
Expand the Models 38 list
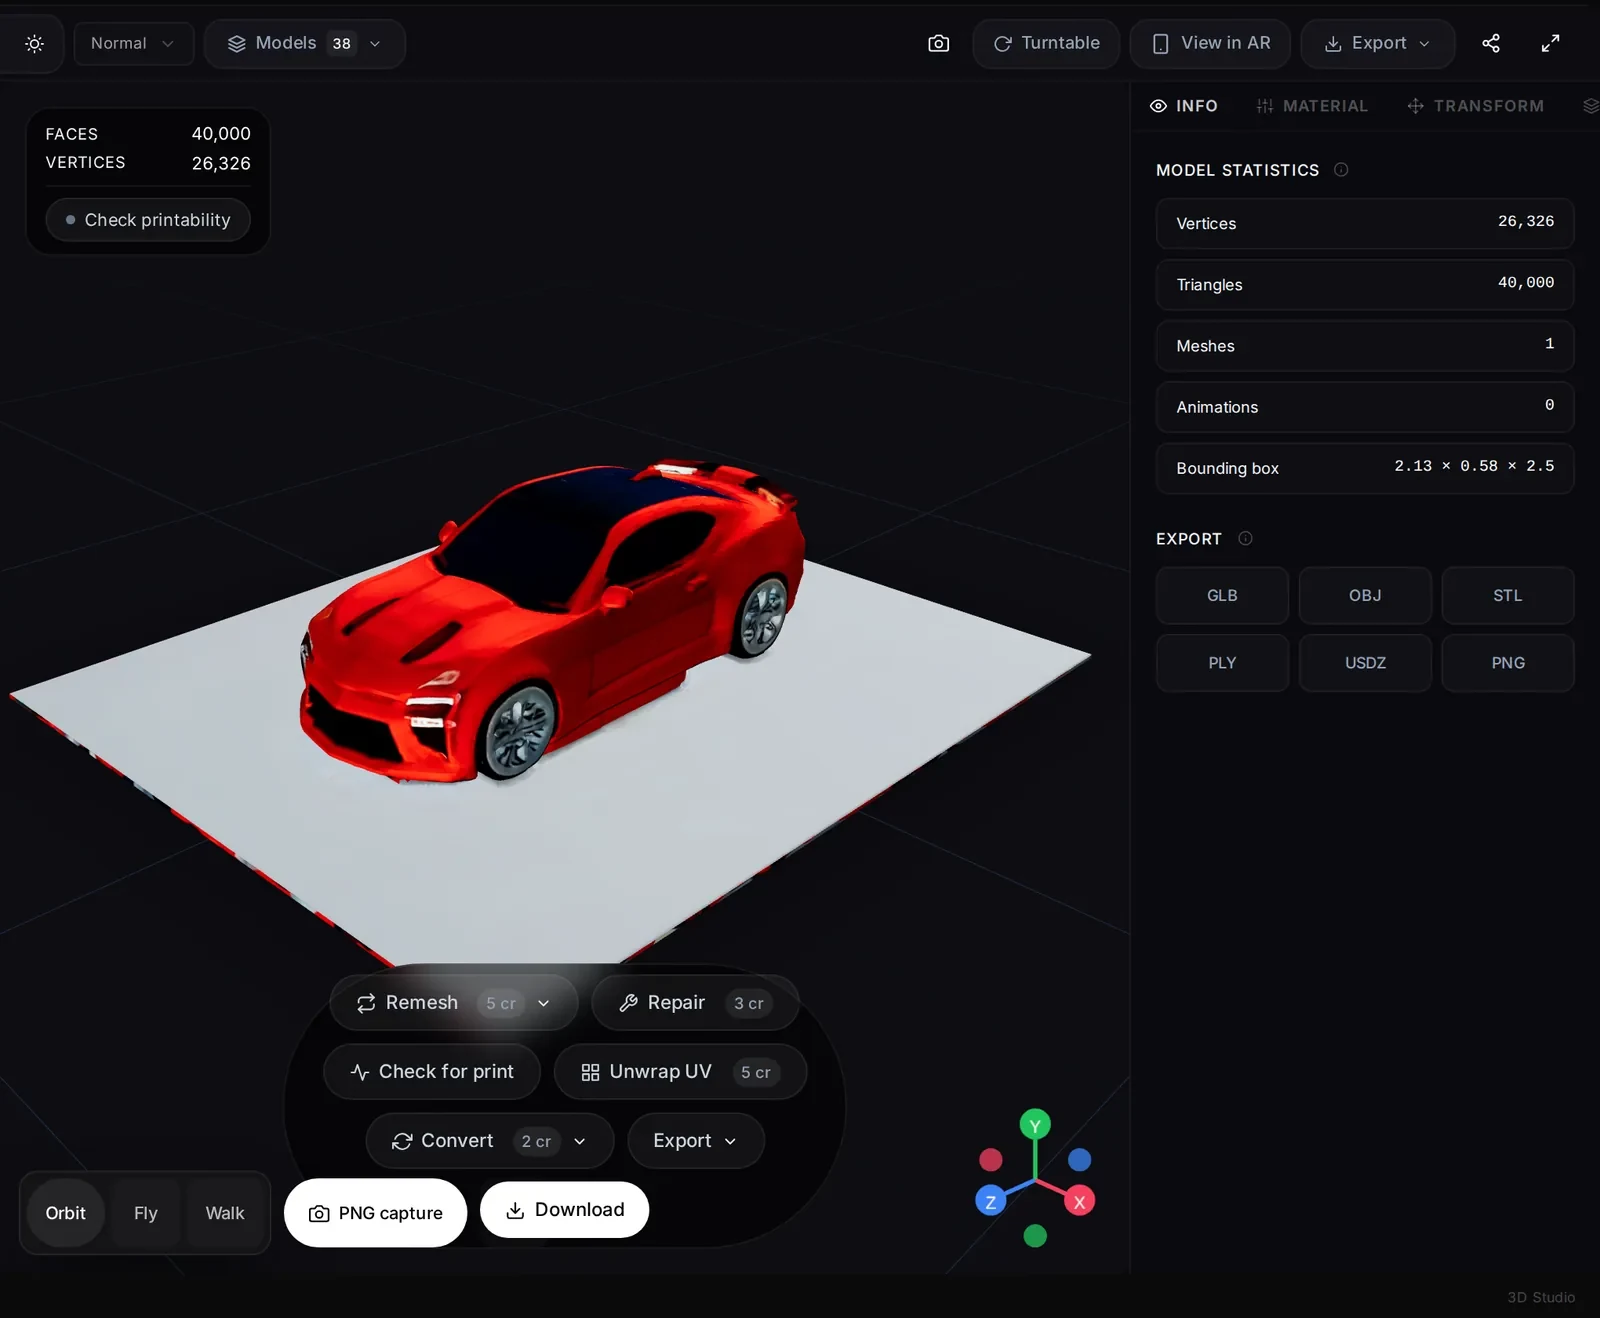point(305,44)
